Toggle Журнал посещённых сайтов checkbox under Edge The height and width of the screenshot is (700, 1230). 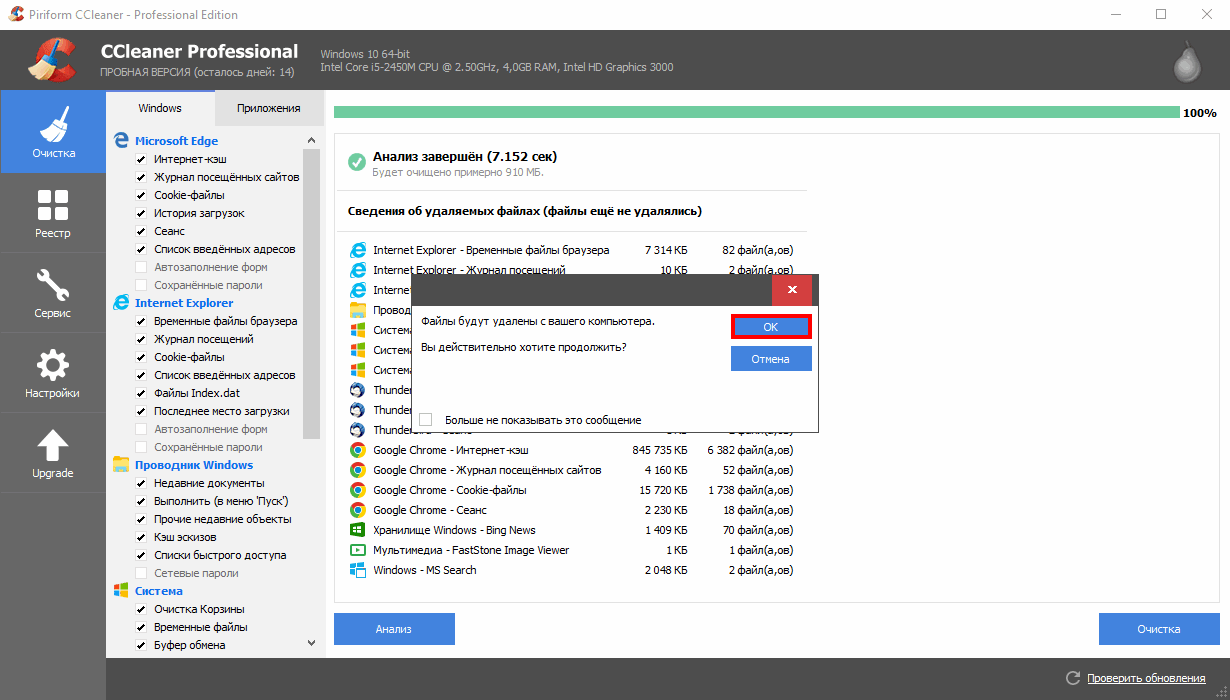141,177
